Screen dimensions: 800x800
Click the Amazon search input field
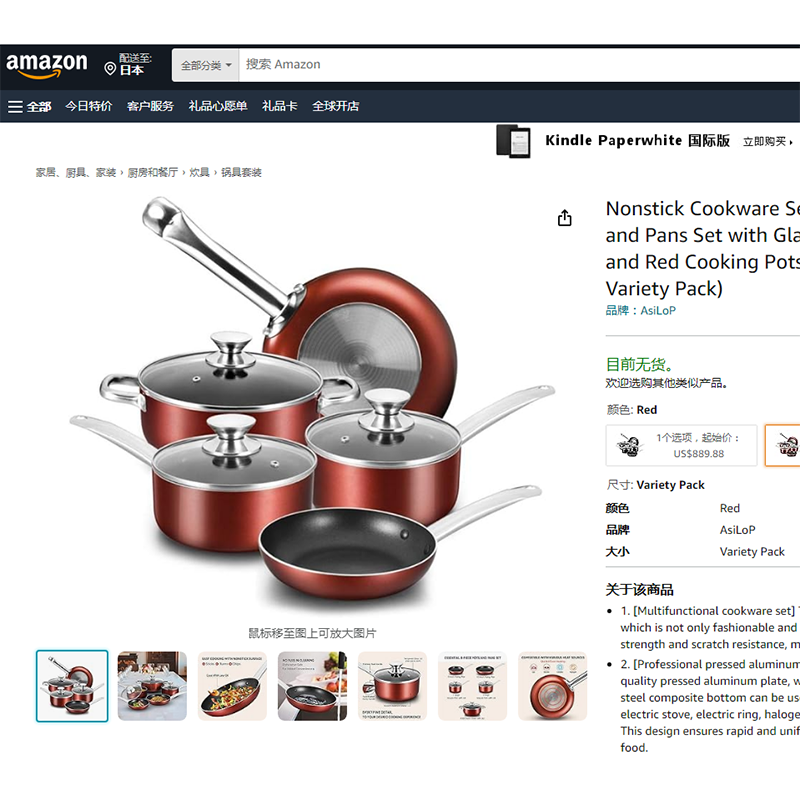coord(519,65)
